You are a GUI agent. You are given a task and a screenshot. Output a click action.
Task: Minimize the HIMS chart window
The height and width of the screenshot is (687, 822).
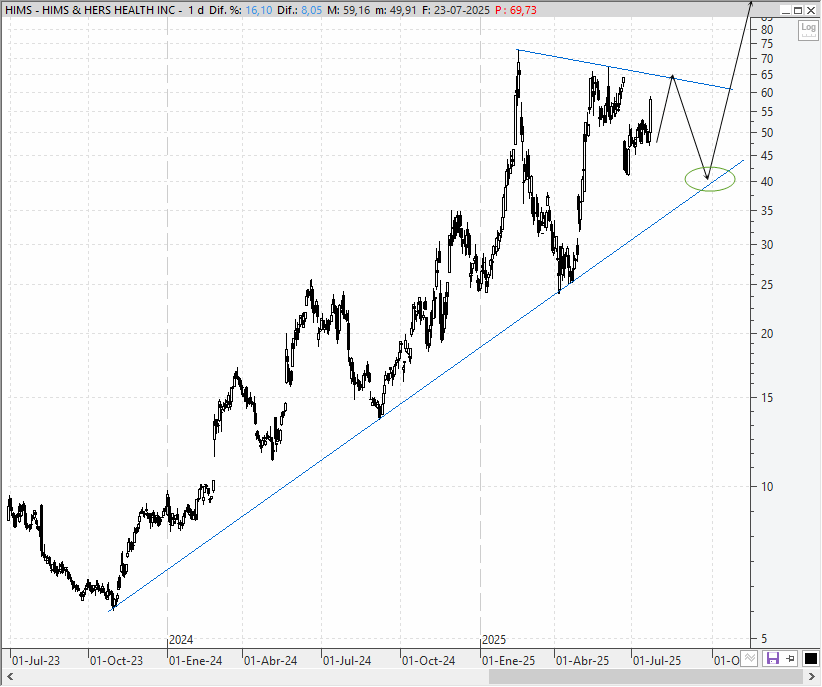pyautogui.click(x=786, y=10)
